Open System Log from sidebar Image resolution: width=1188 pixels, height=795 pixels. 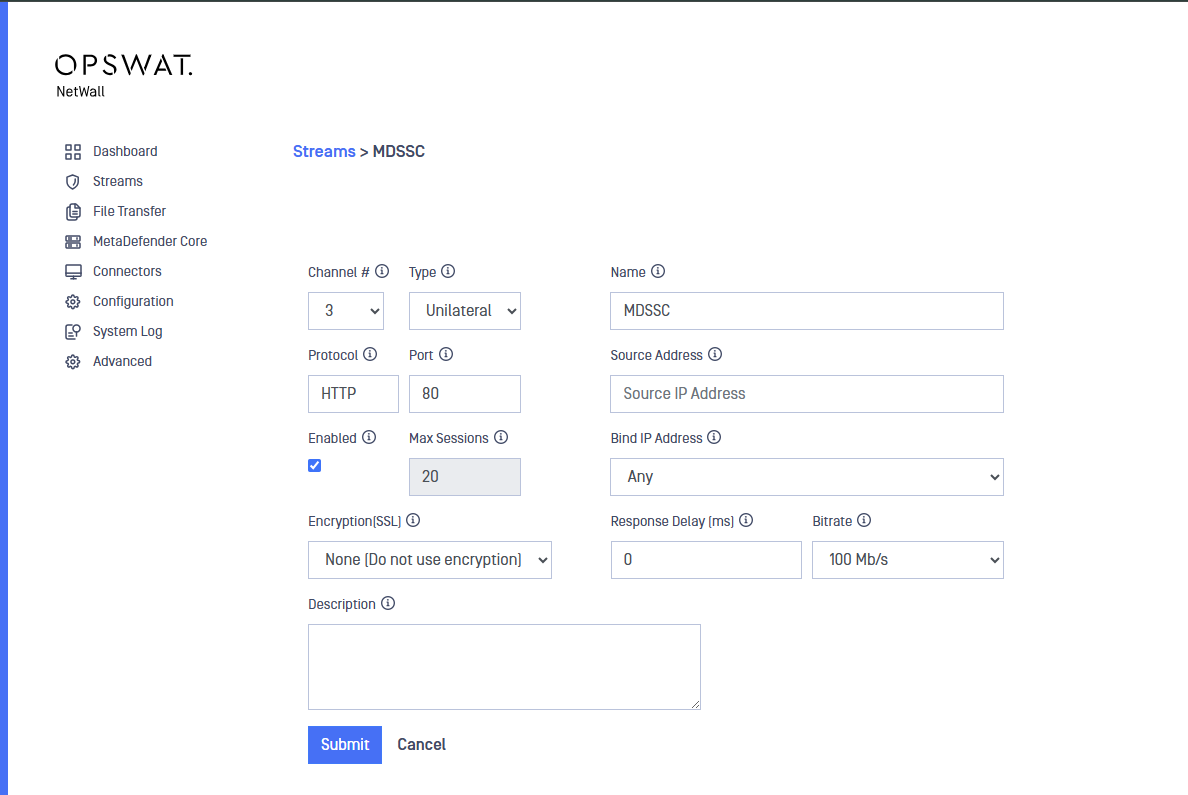tap(127, 331)
